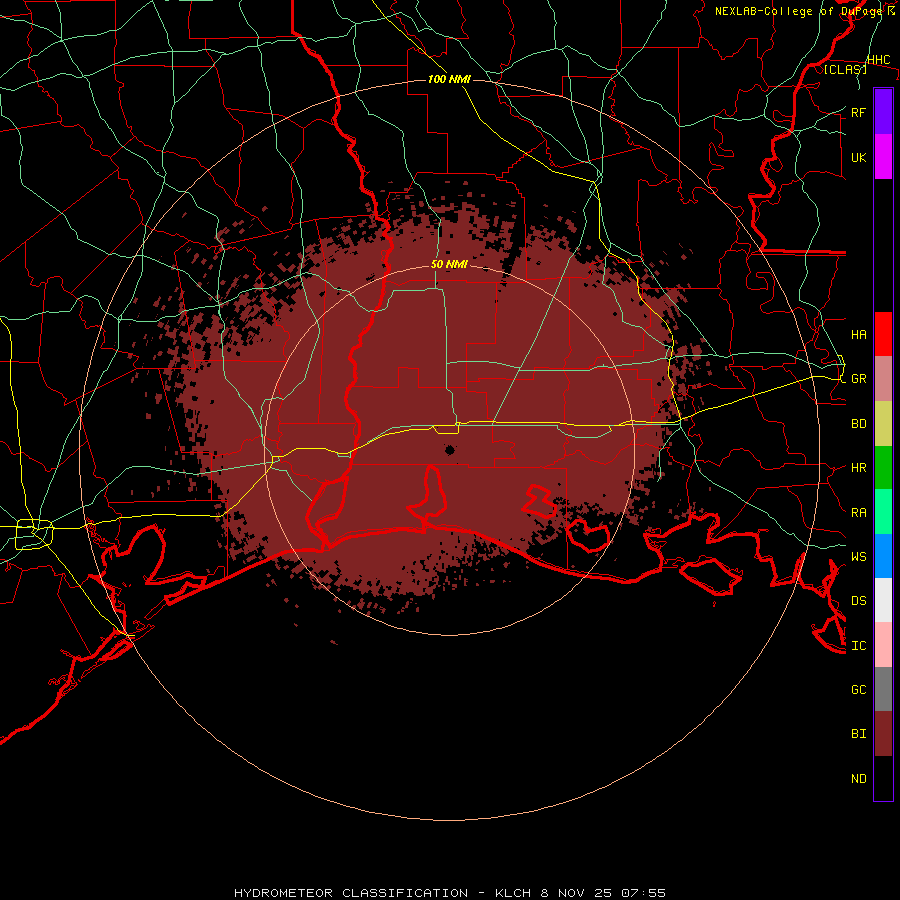
Task: Click the [CLAS] units label
Action: pos(845,69)
